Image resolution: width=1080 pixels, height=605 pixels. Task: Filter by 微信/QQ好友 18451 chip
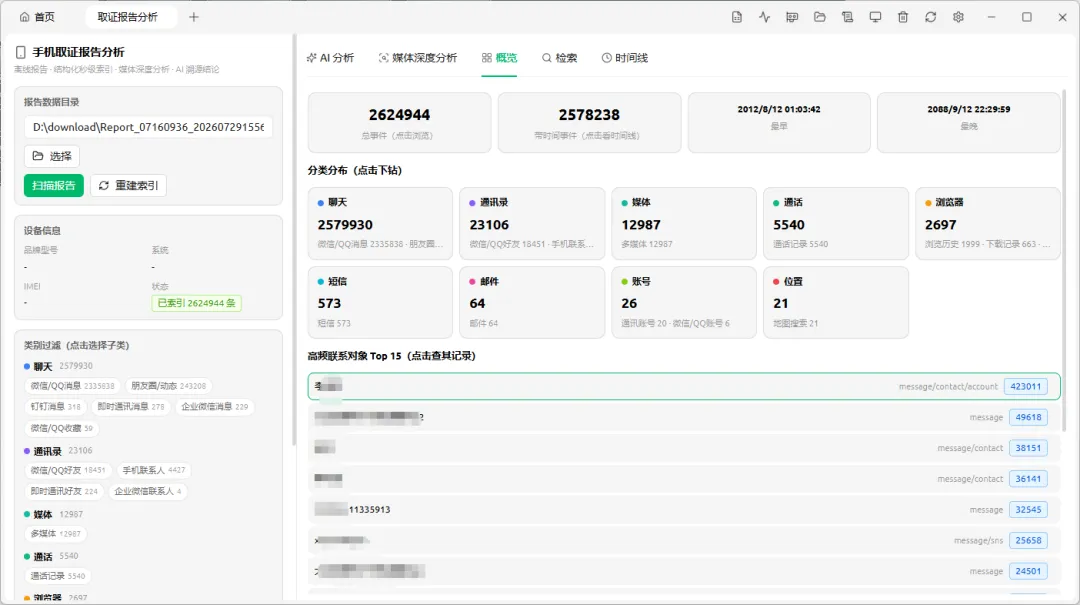pos(68,470)
